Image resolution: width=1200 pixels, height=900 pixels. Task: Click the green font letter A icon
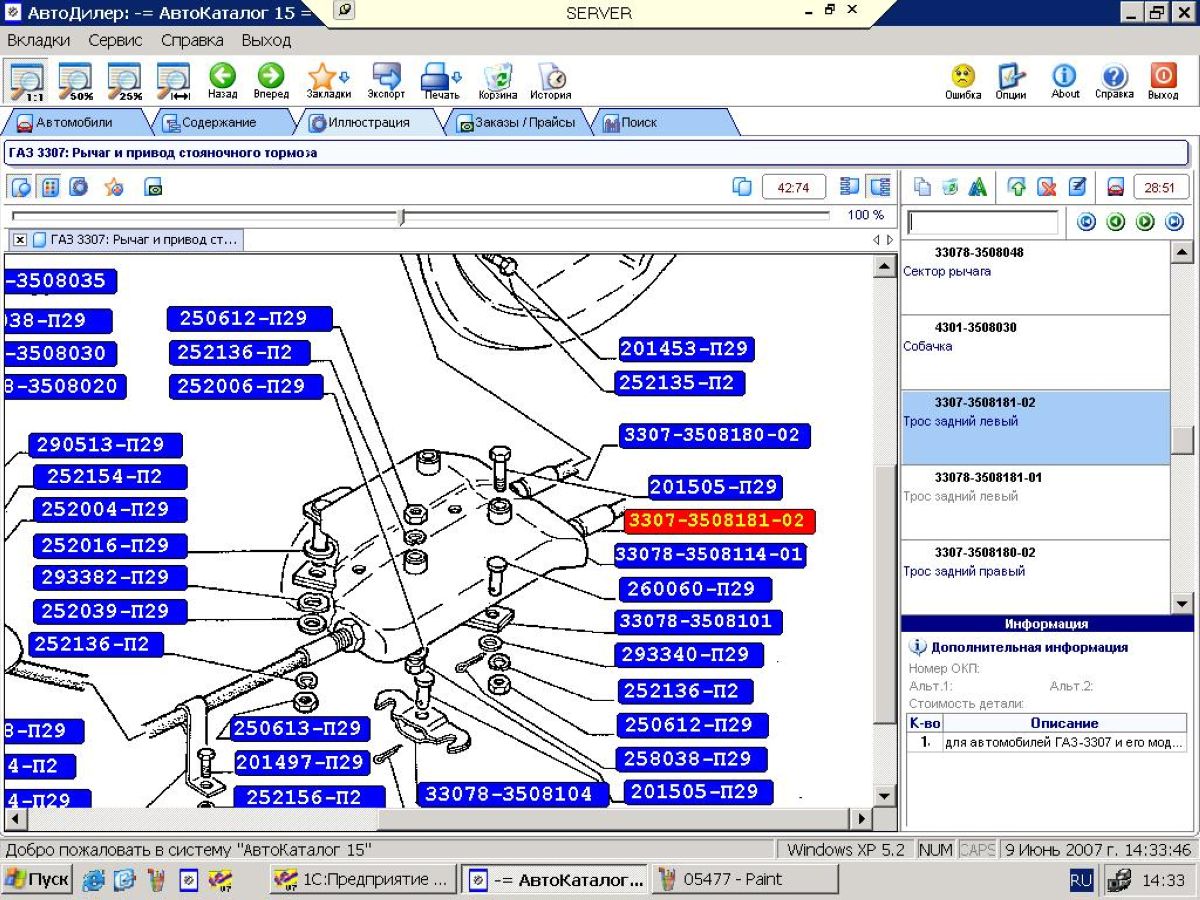coord(978,187)
